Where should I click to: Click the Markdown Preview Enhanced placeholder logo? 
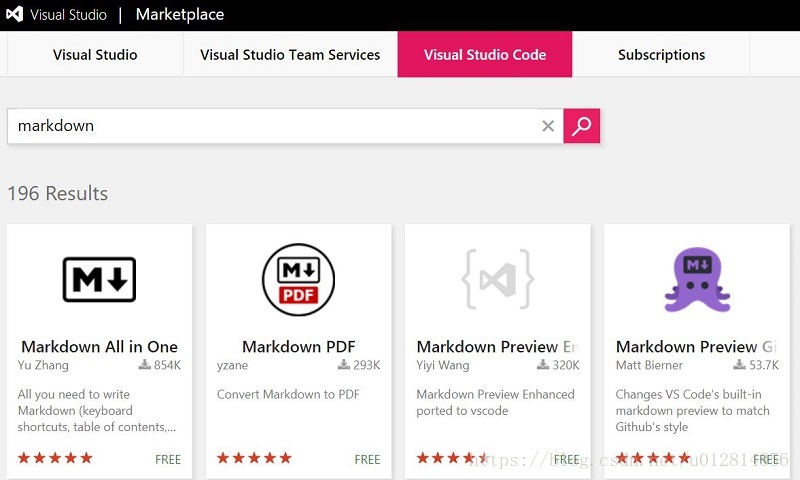pyautogui.click(x=497, y=279)
